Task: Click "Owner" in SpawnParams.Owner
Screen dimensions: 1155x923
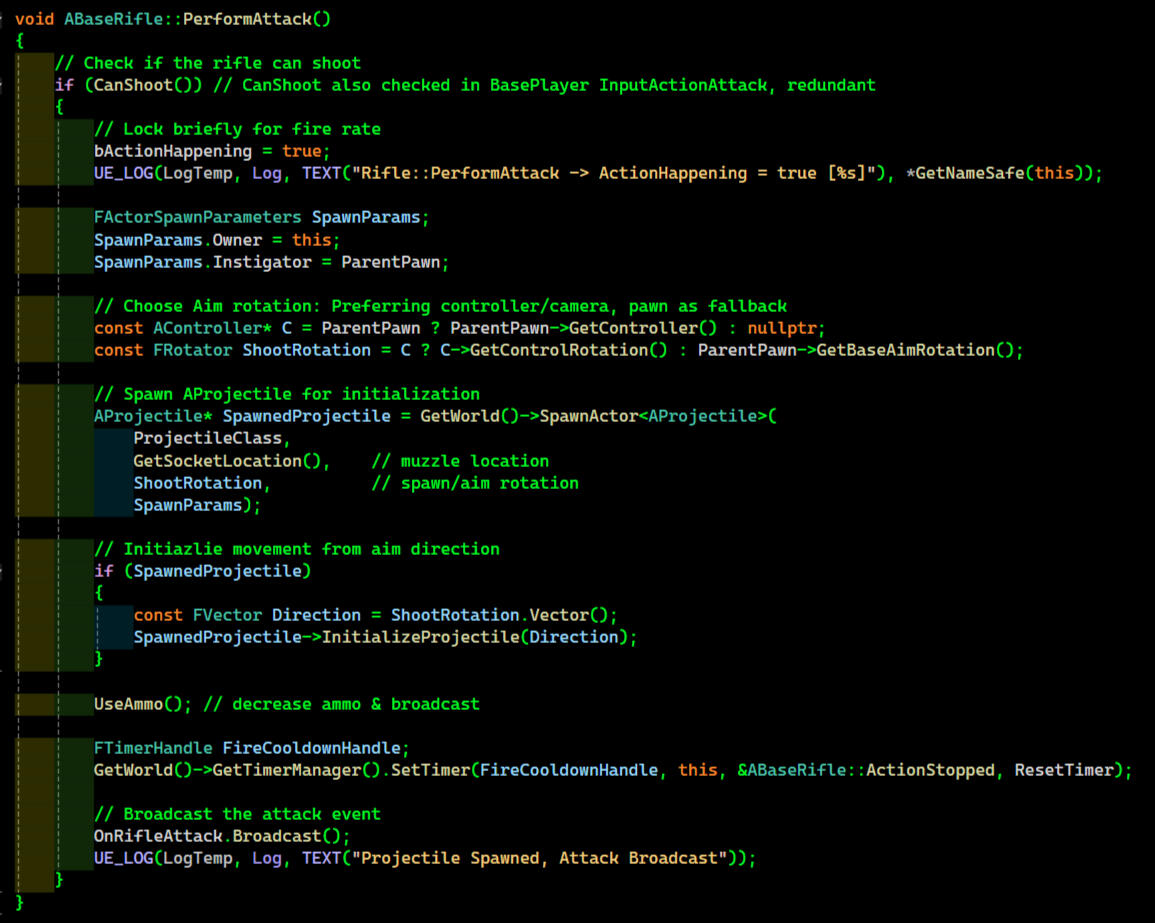Action: 237,240
